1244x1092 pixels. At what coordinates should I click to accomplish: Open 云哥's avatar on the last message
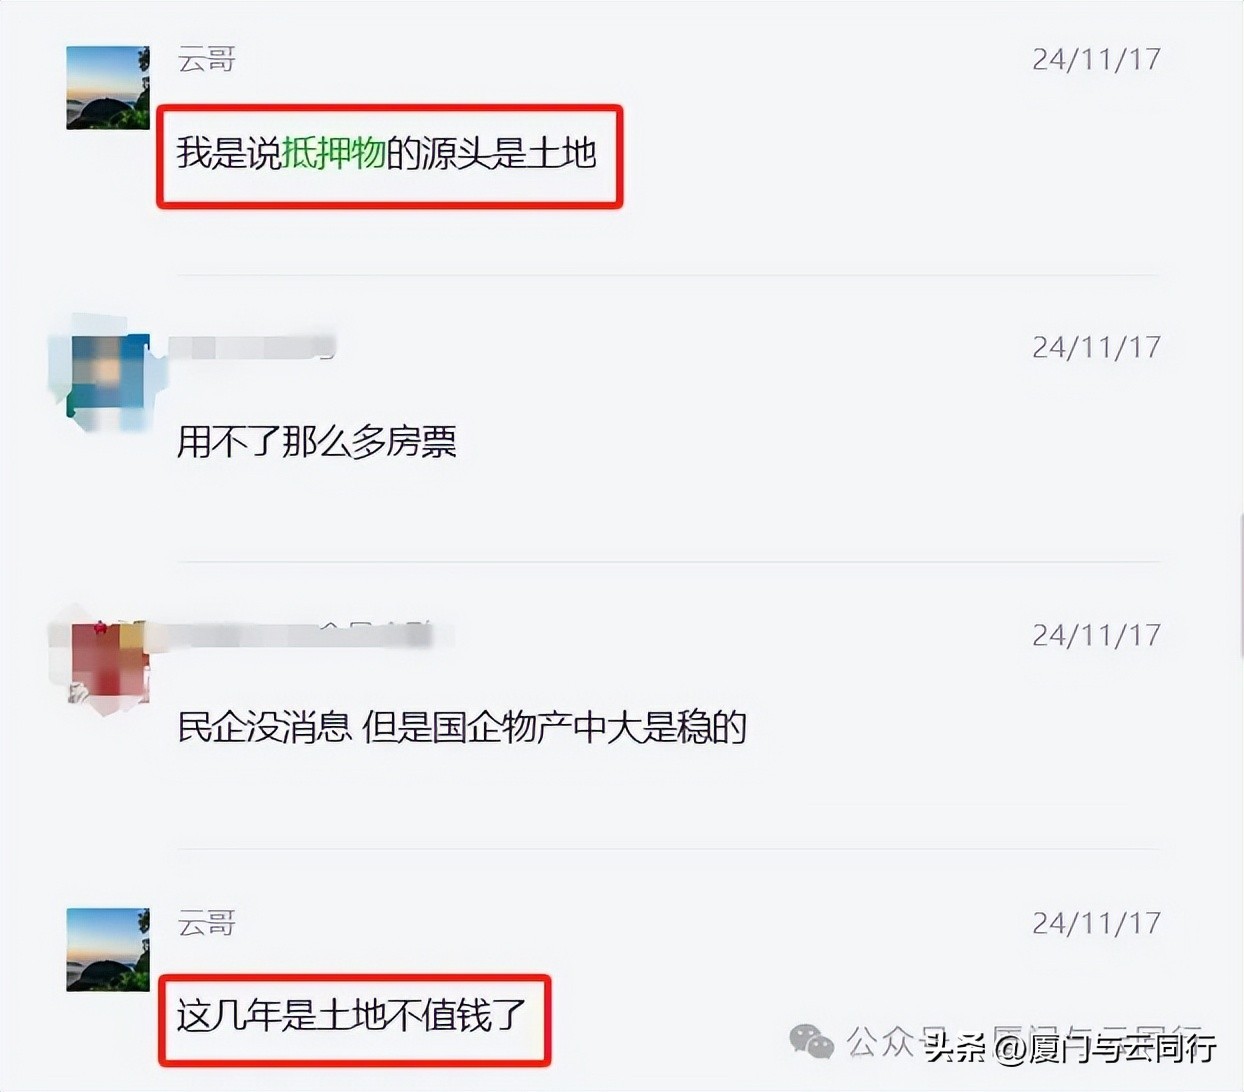coord(108,950)
